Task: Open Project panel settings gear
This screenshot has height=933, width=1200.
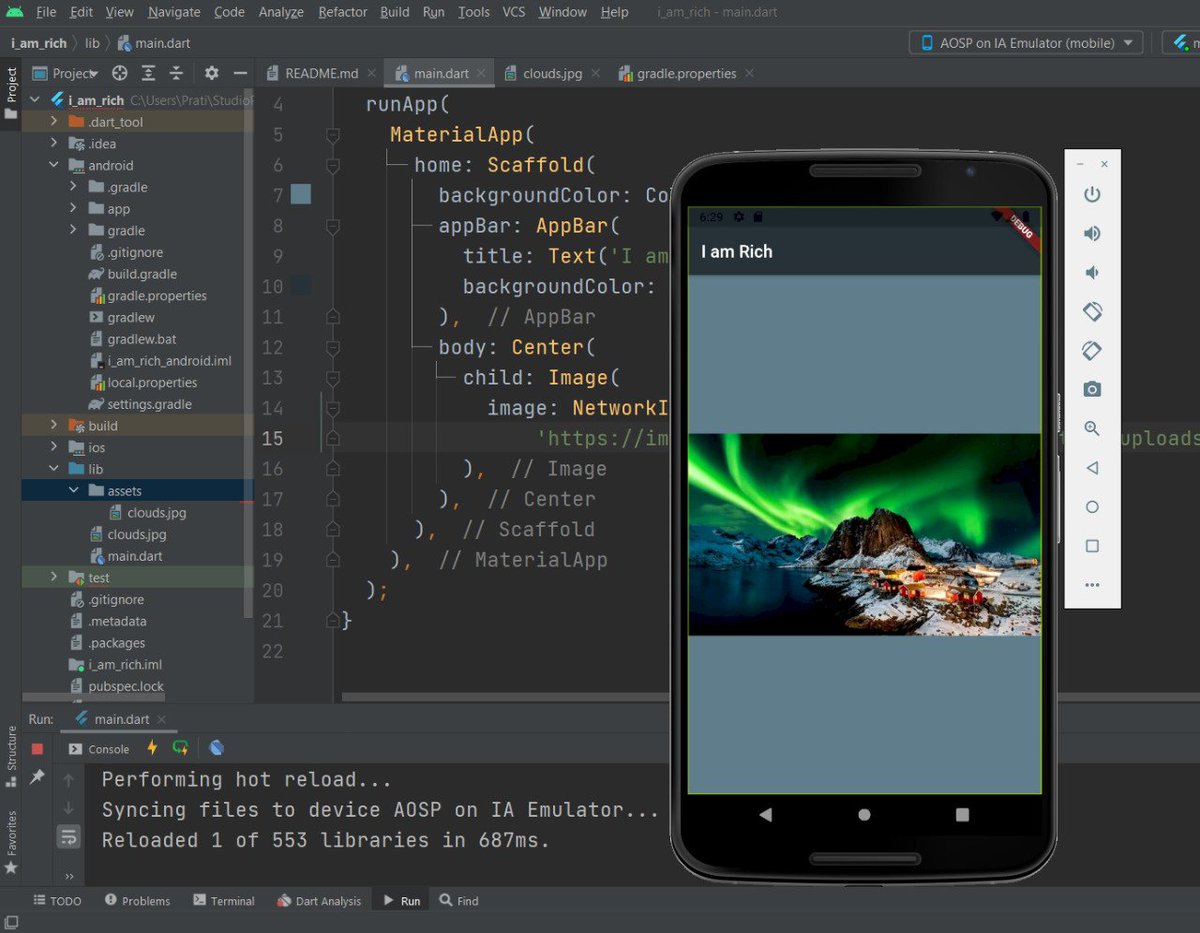Action: (x=211, y=73)
